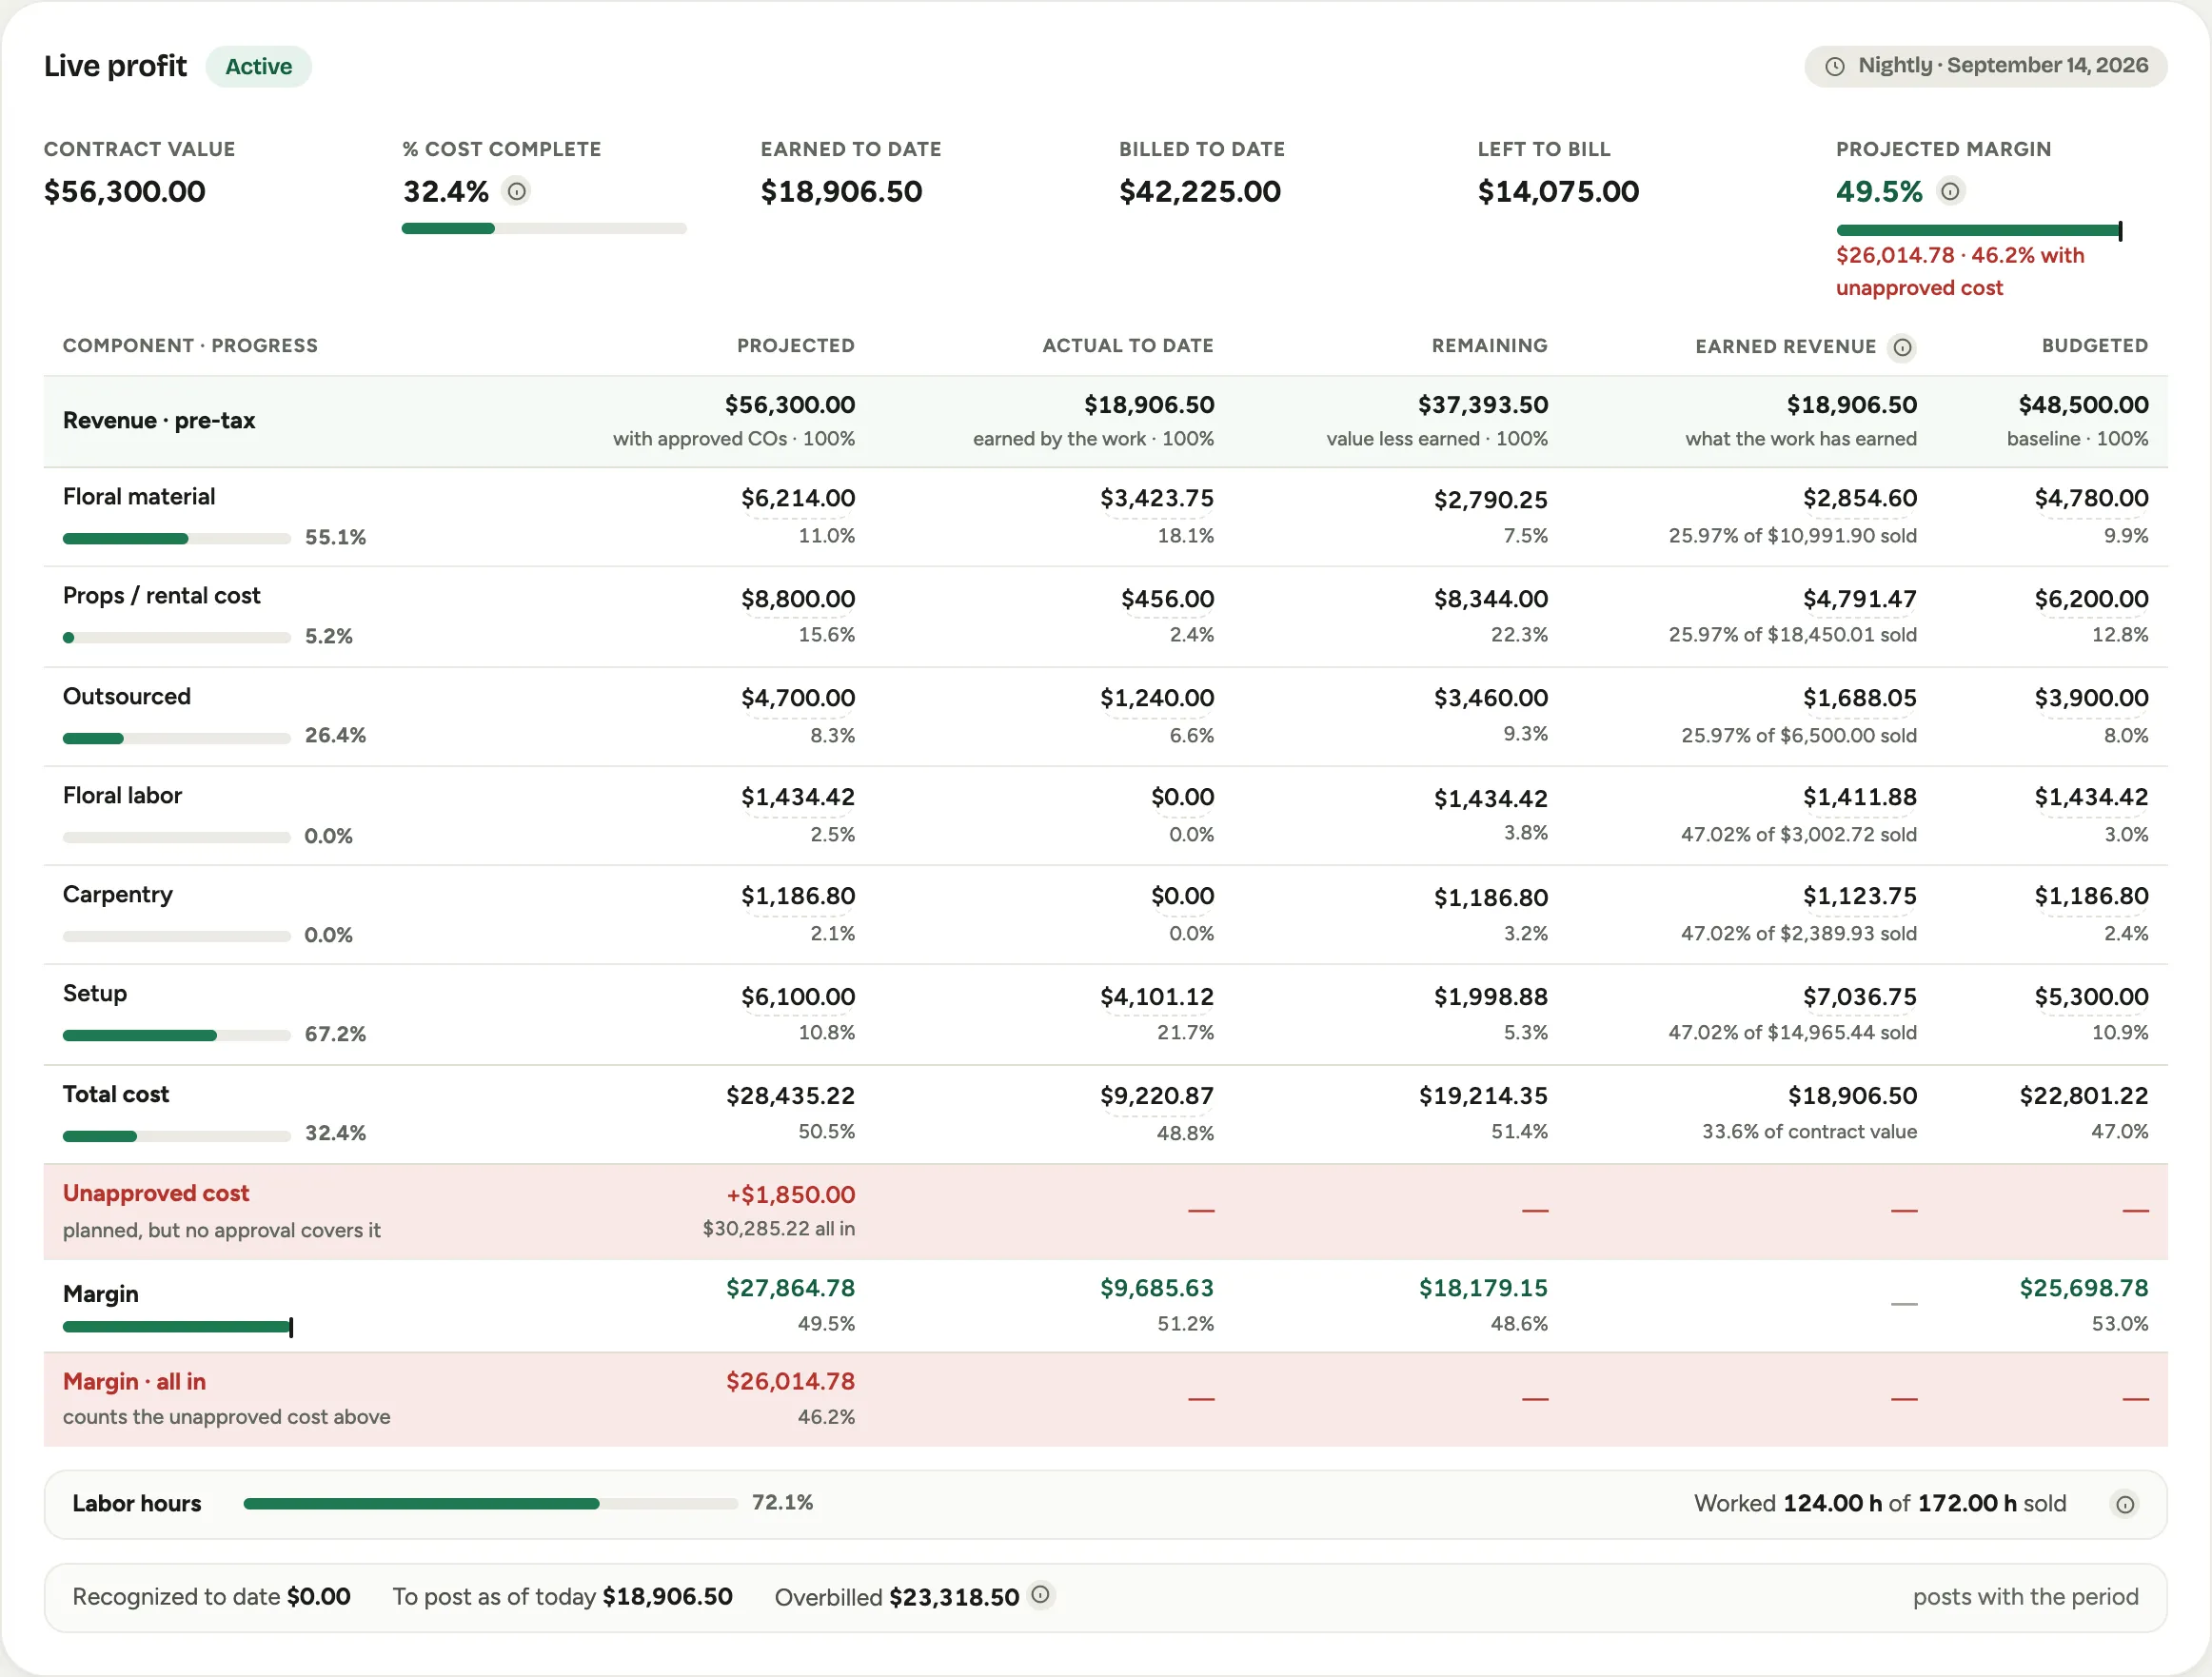
Task: Click the Setup 67.2% progress bar
Action: (177, 1036)
